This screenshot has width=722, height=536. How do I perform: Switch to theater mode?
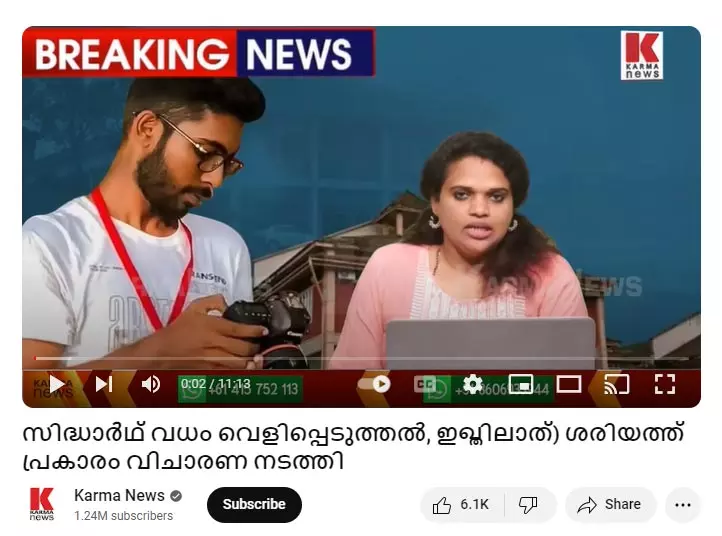pos(569,384)
